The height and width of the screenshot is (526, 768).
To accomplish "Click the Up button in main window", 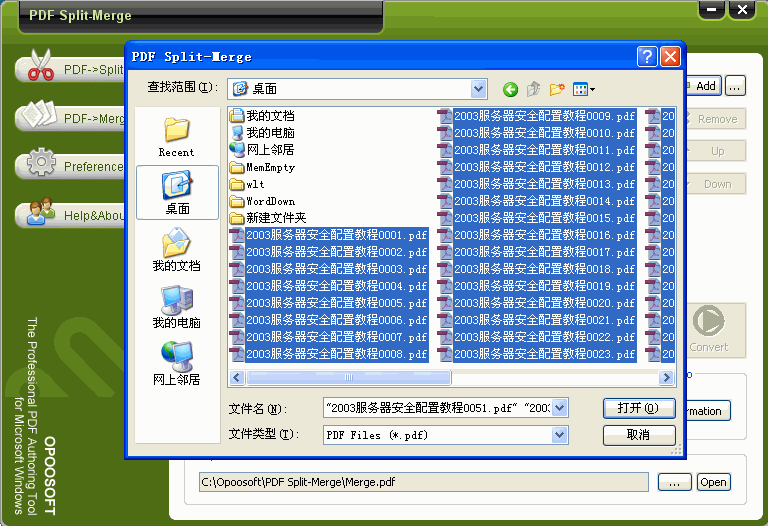I will (716, 151).
